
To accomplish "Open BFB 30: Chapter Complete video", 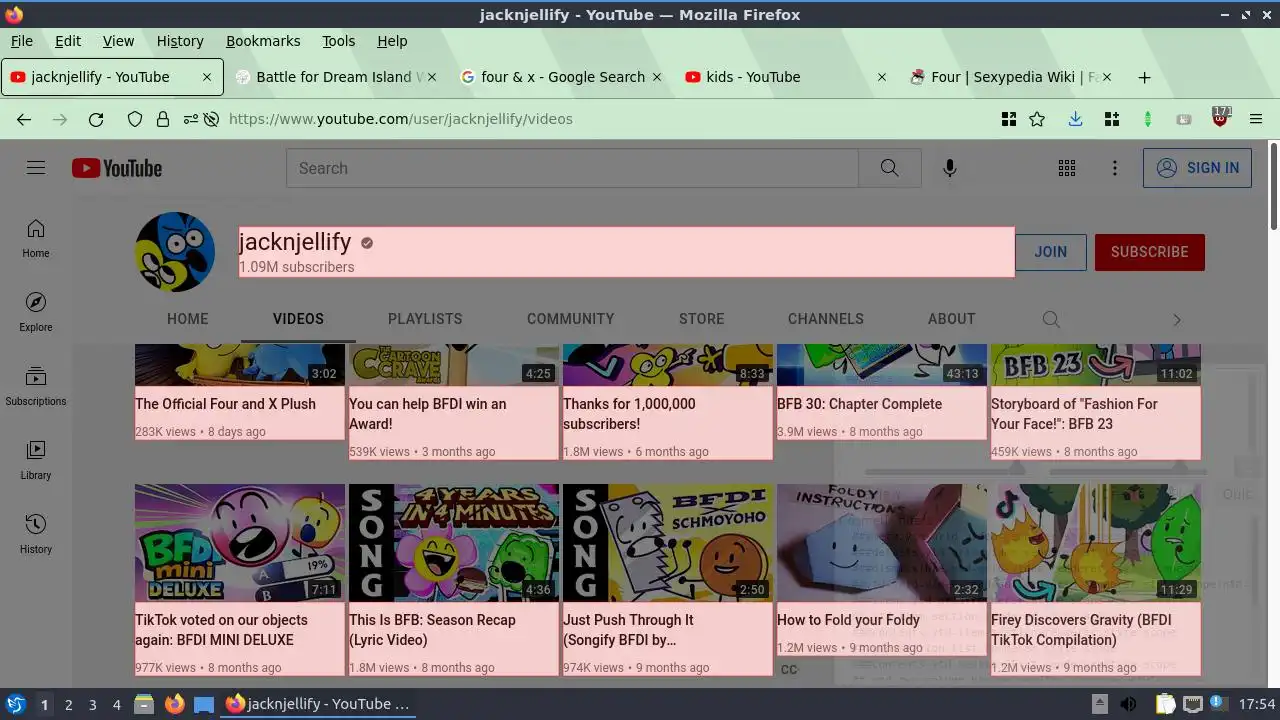I will click(859, 404).
